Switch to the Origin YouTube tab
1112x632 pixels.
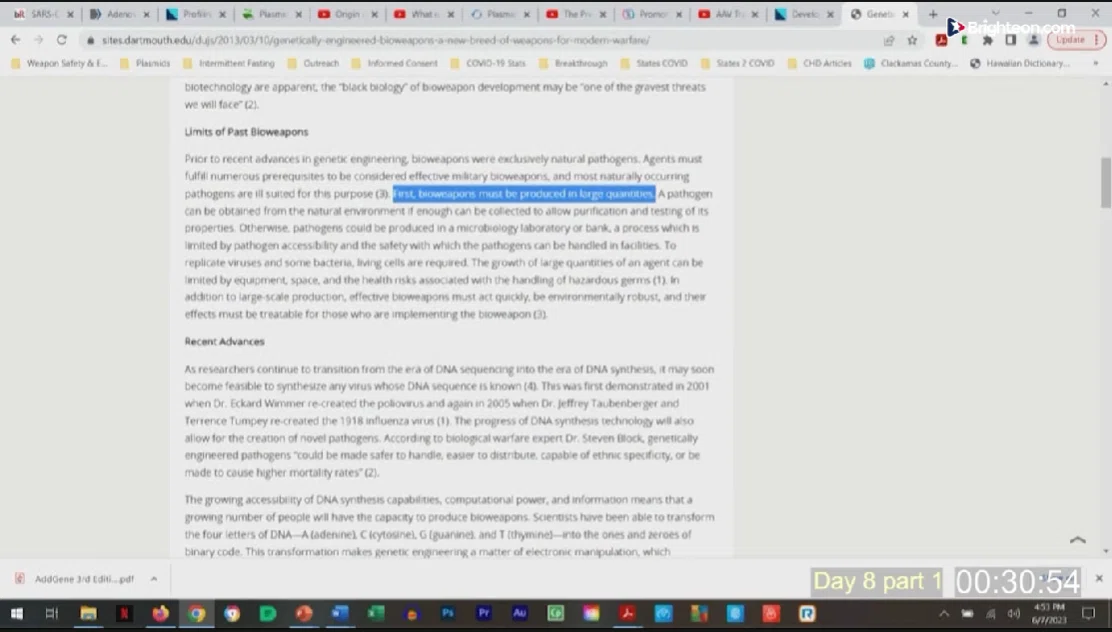pyautogui.click(x=347, y=14)
